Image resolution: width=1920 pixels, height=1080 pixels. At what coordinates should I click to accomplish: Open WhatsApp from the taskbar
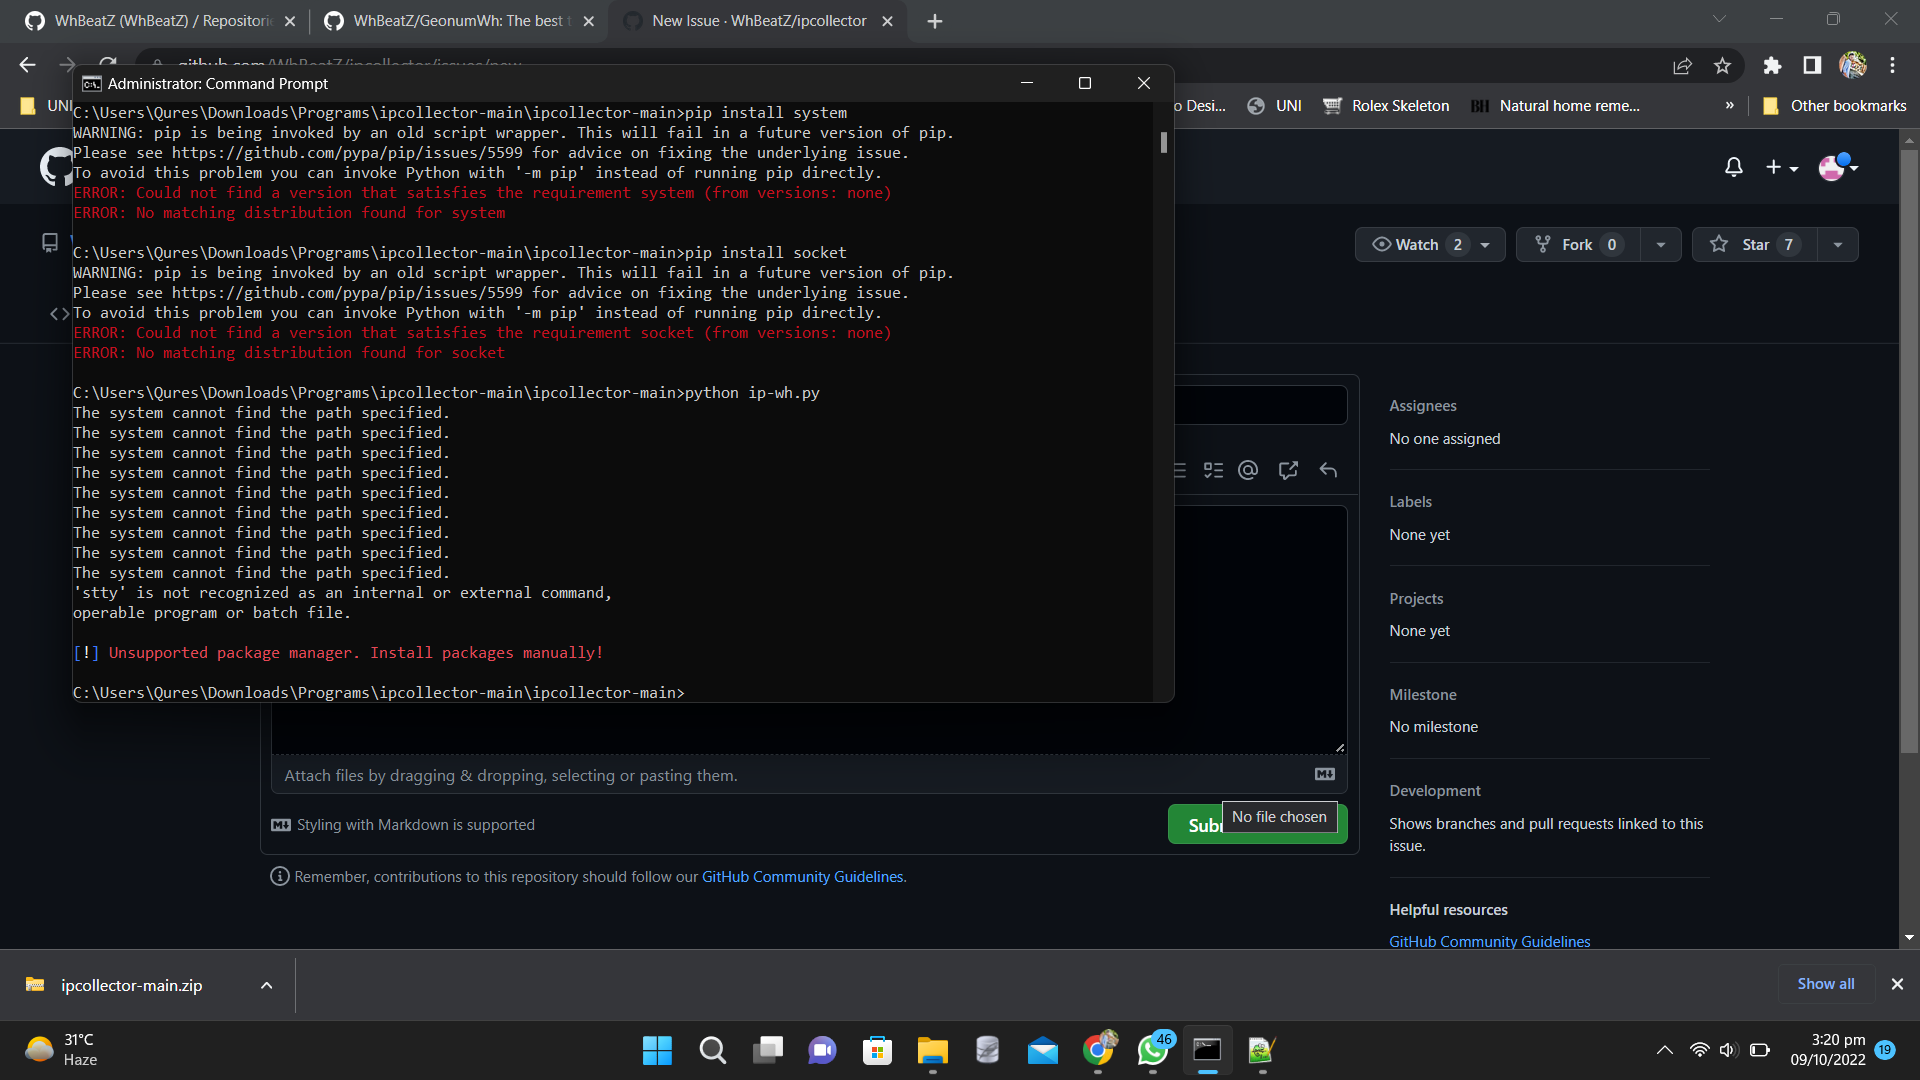pyautogui.click(x=1152, y=1051)
